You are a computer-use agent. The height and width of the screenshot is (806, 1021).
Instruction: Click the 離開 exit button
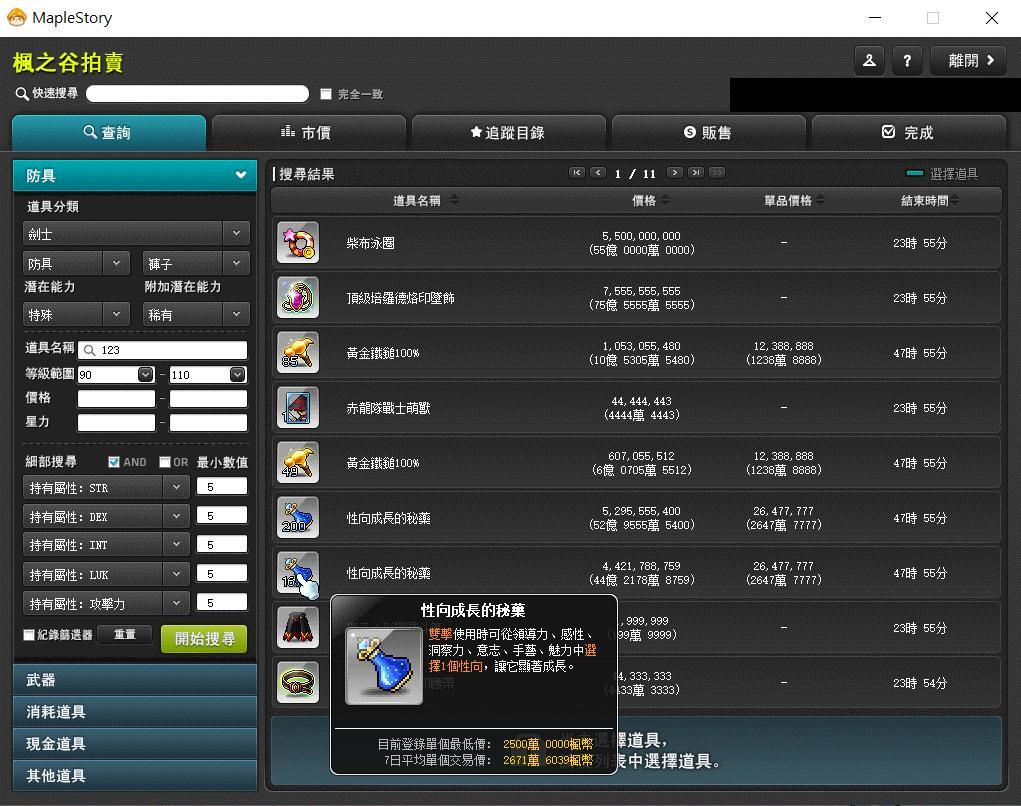coord(967,60)
